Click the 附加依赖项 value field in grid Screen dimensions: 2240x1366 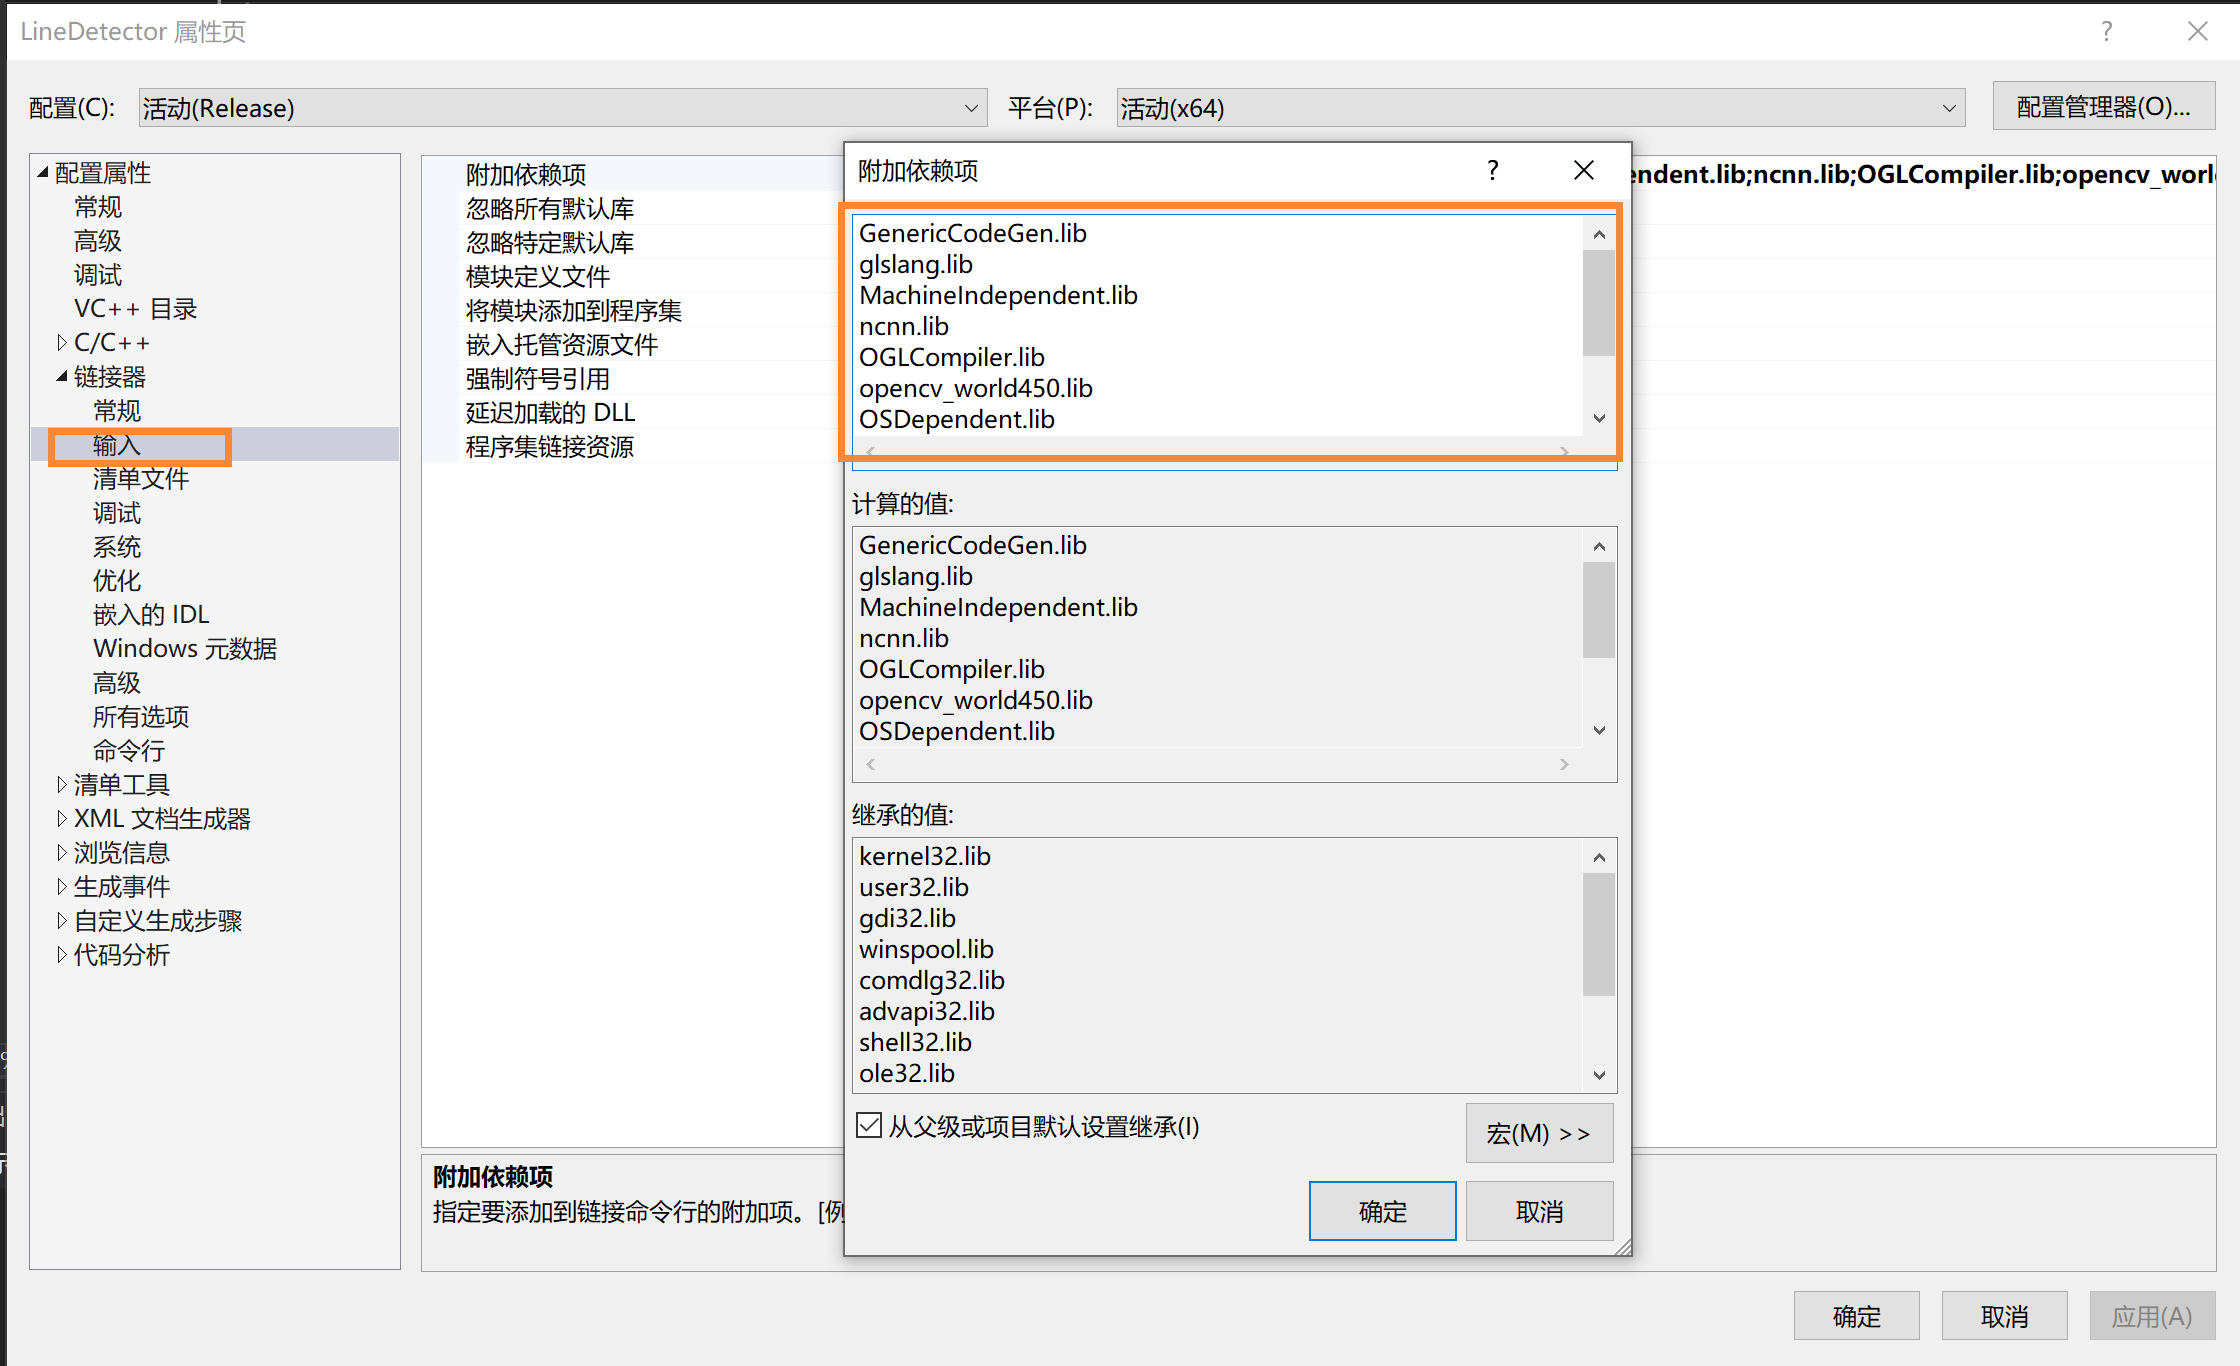pos(1922,174)
